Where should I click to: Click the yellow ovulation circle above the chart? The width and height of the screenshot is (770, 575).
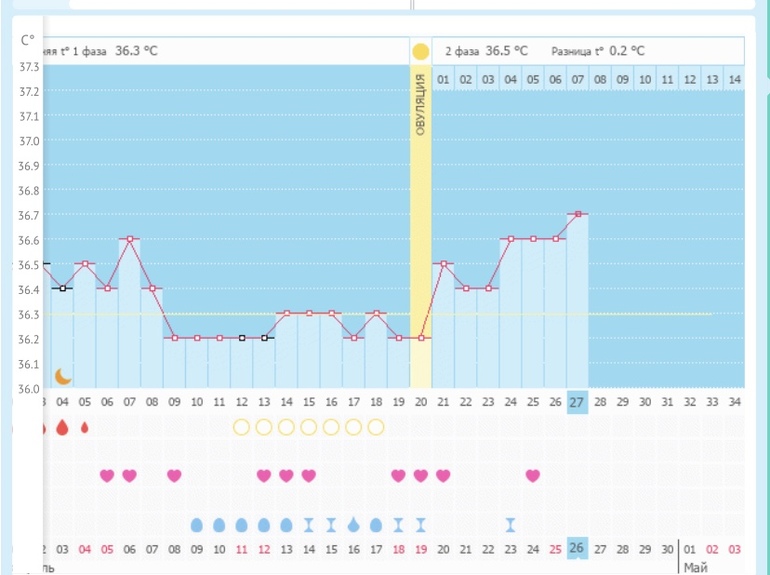click(420, 51)
